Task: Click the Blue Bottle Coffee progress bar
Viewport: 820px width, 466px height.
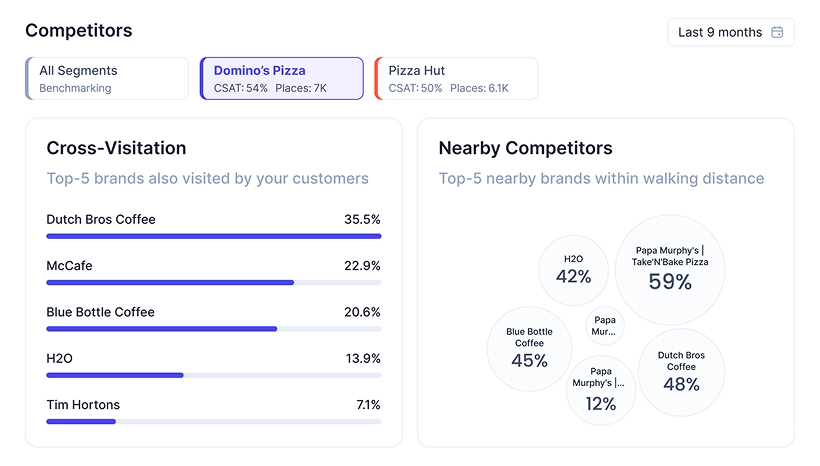Action: click(213, 329)
